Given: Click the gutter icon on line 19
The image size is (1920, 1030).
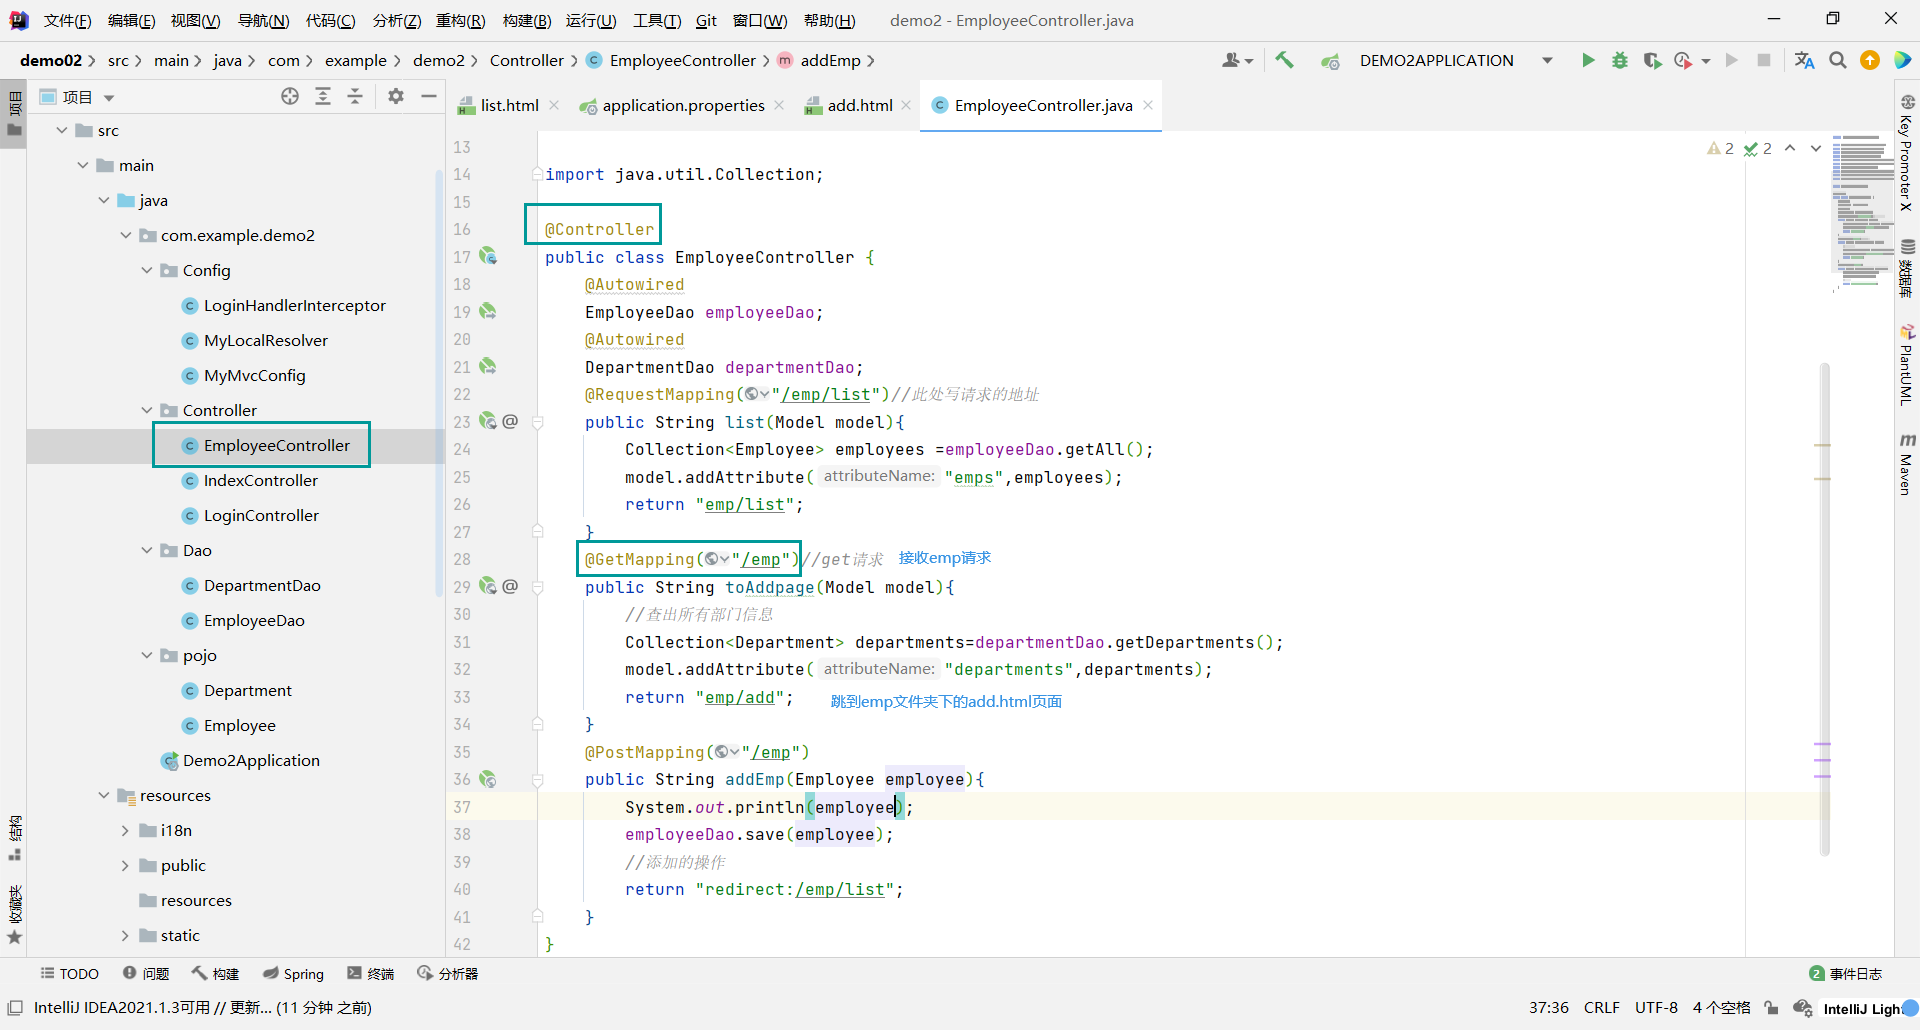Looking at the screenshot, I should 488,311.
